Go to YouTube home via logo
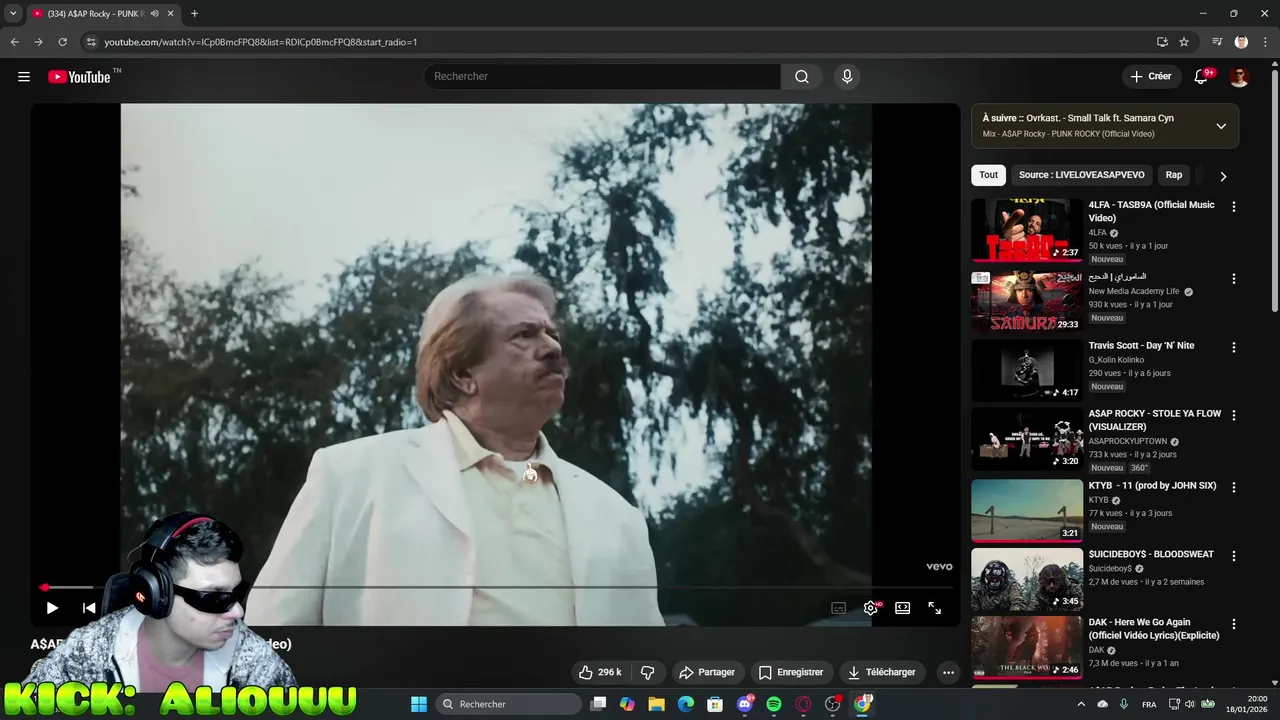The height and width of the screenshot is (720, 1280). tap(79, 77)
